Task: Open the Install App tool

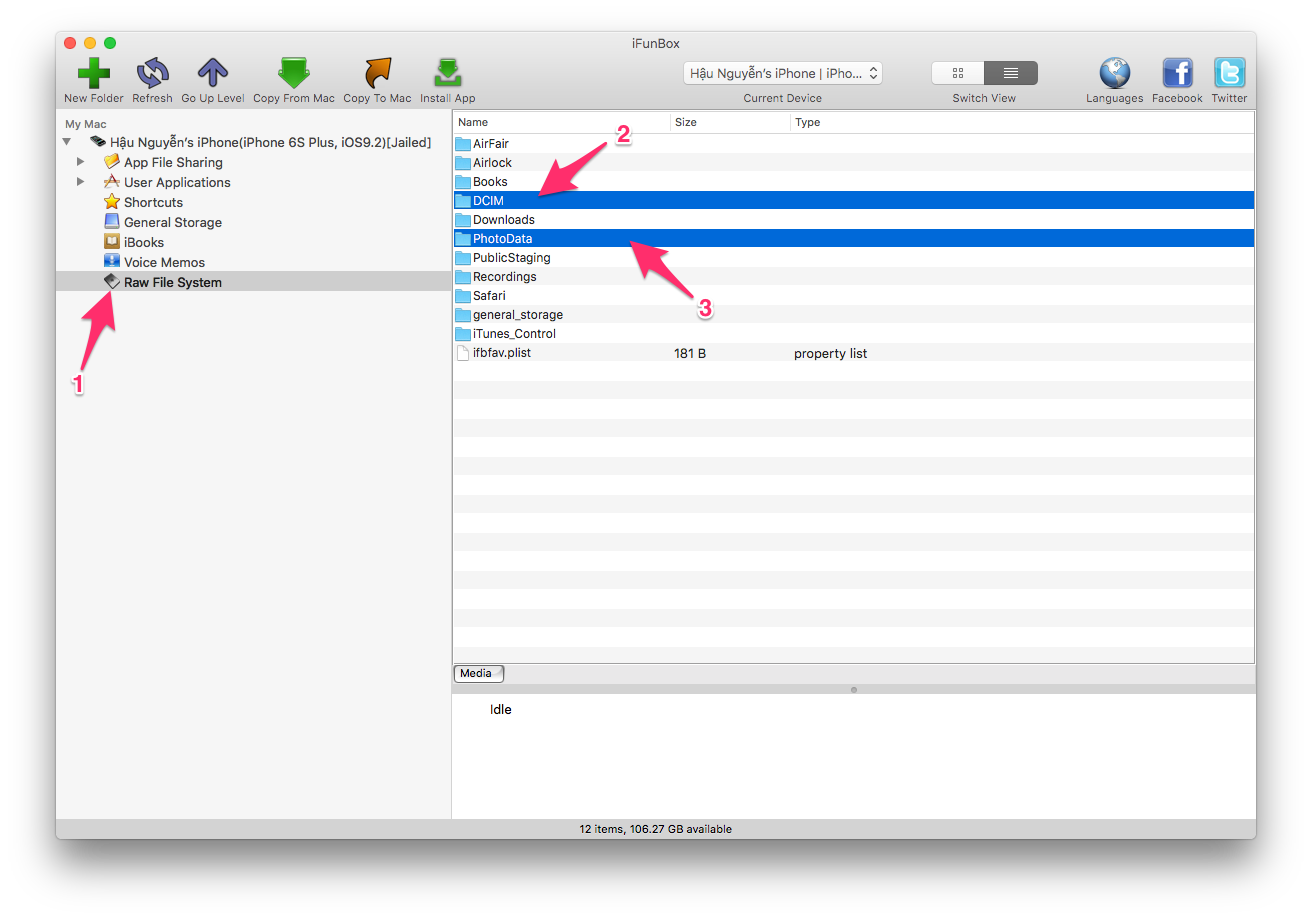Action: click(447, 74)
